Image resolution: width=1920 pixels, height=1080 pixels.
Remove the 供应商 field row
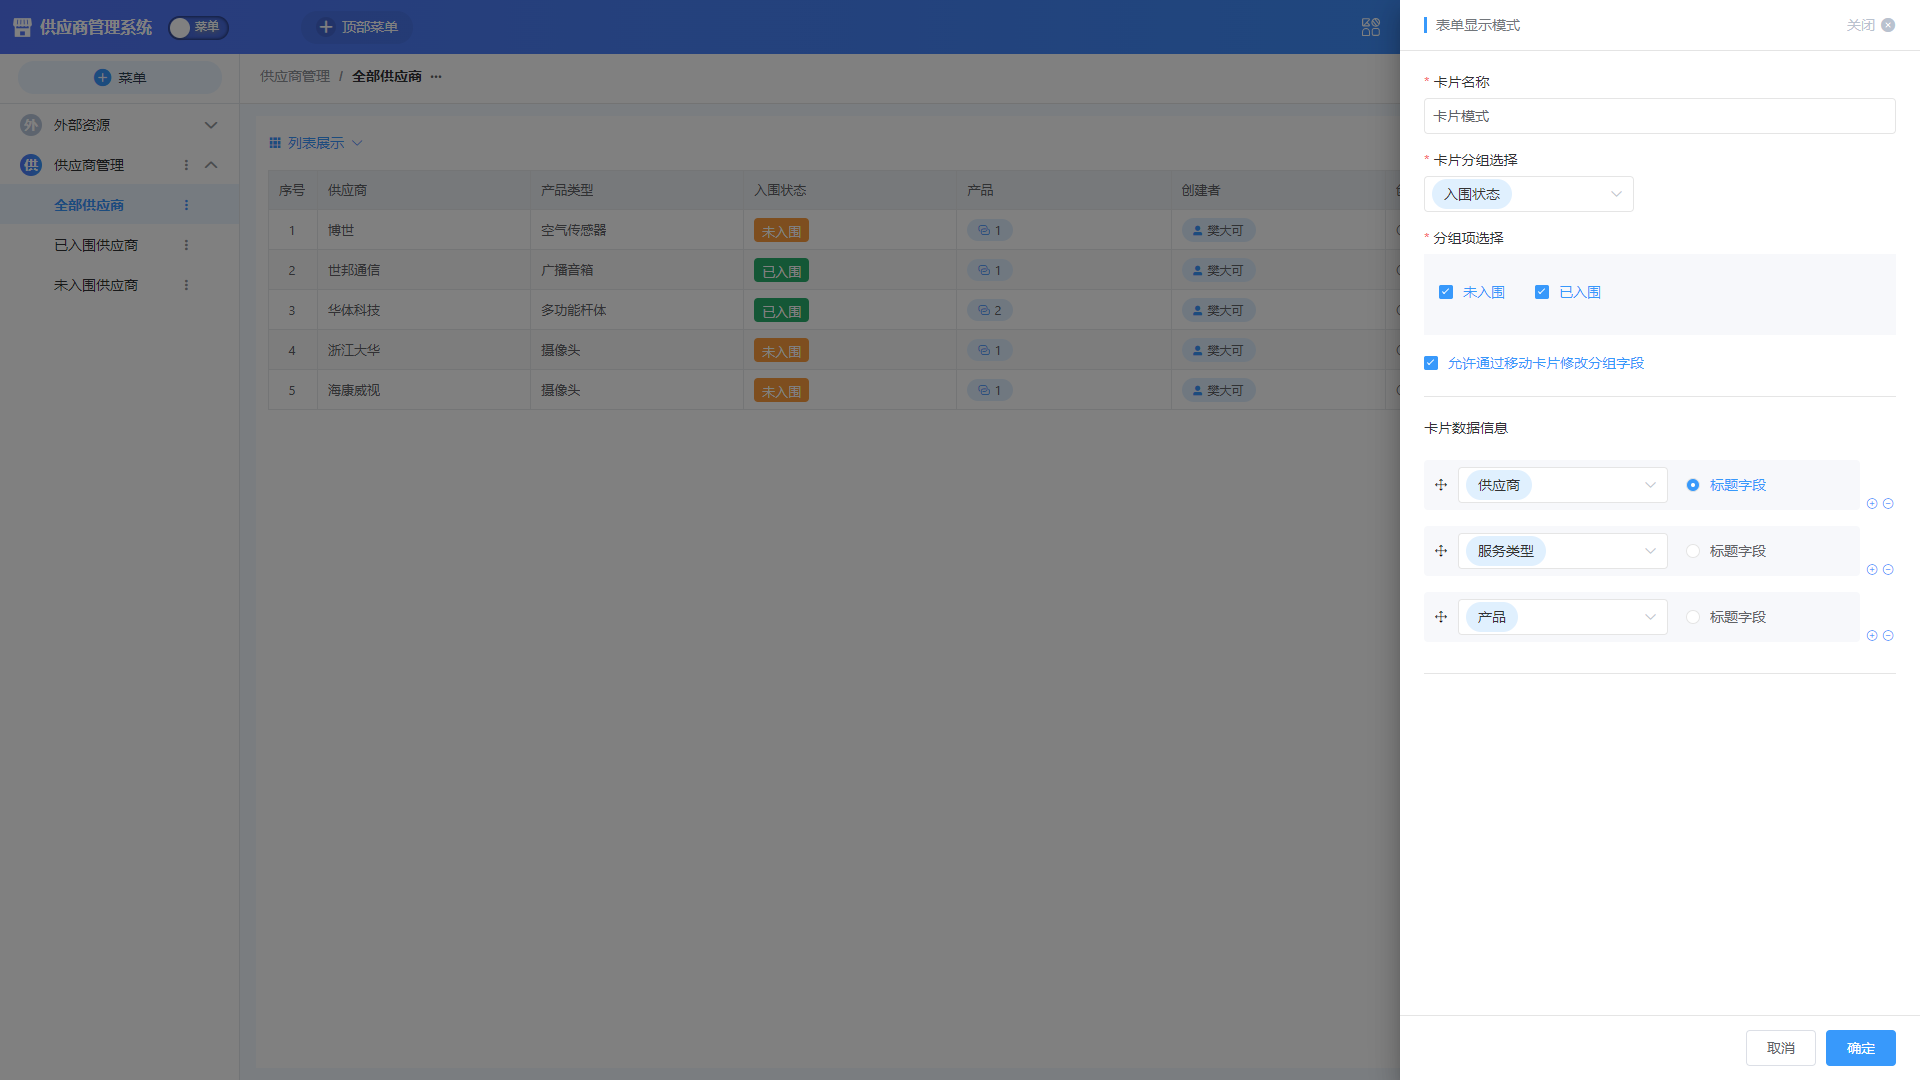[x=1888, y=504]
